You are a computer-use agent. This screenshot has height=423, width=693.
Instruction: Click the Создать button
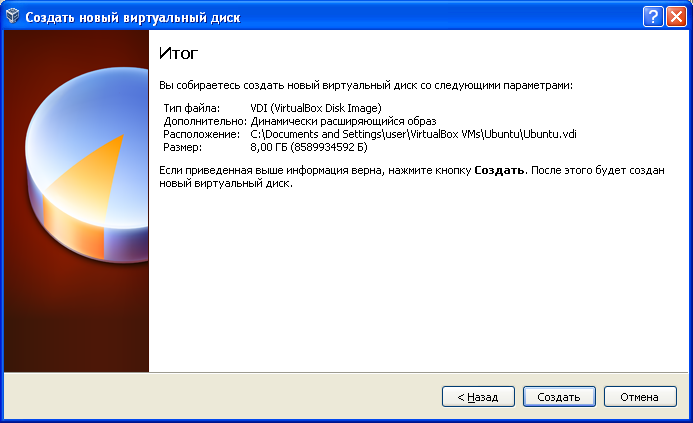point(559,396)
